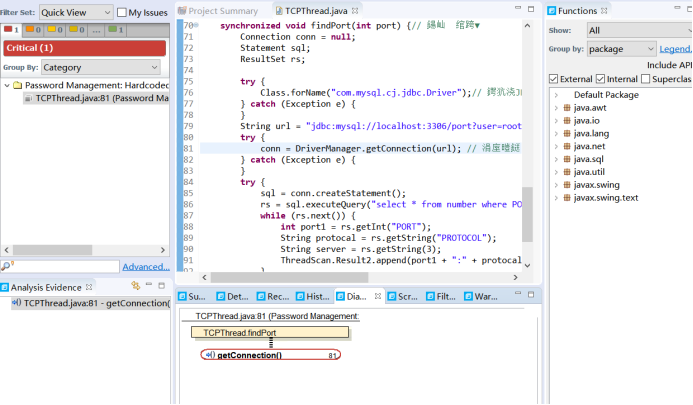Close the Functions view tab
Viewport: 693px width, 405px height.
(x=604, y=11)
